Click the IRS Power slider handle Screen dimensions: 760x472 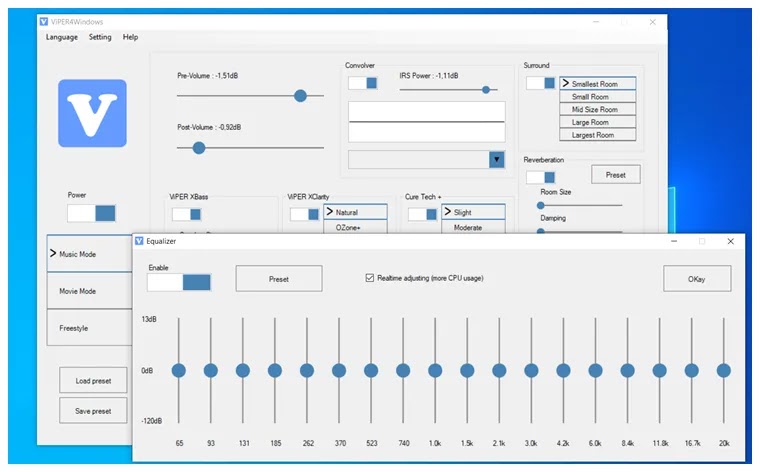(486, 90)
